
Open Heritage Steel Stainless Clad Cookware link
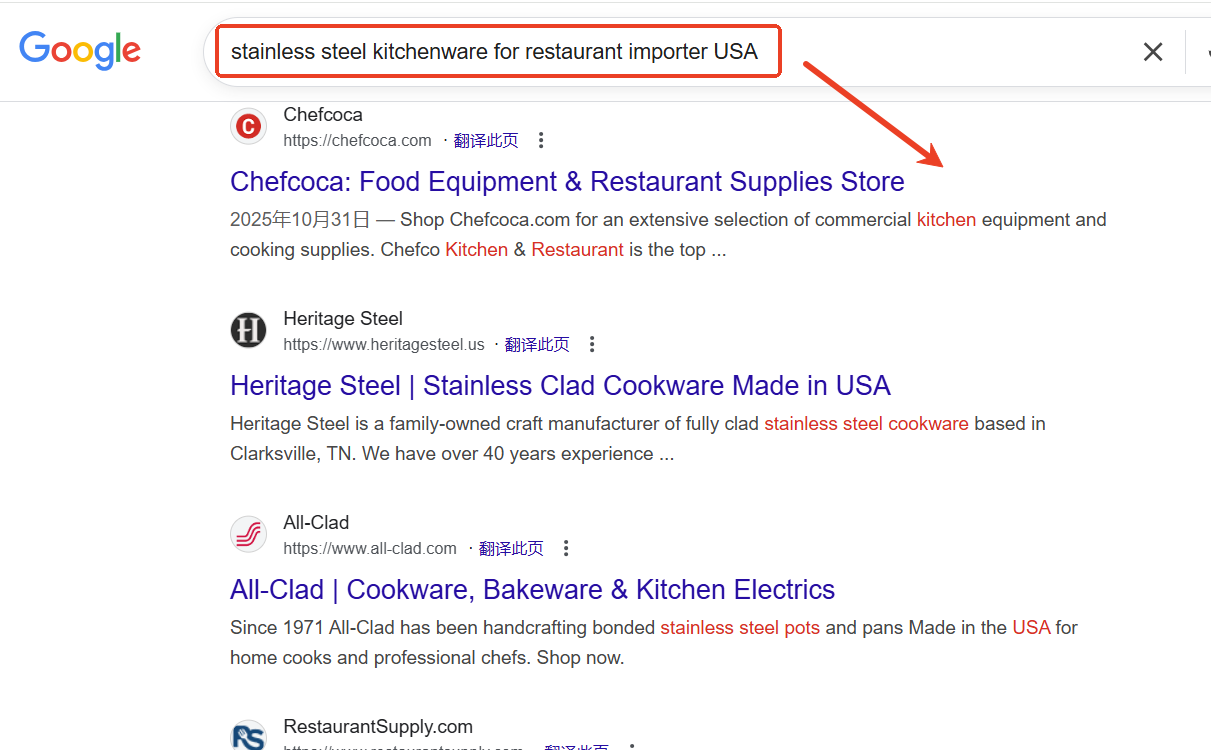click(560, 386)
